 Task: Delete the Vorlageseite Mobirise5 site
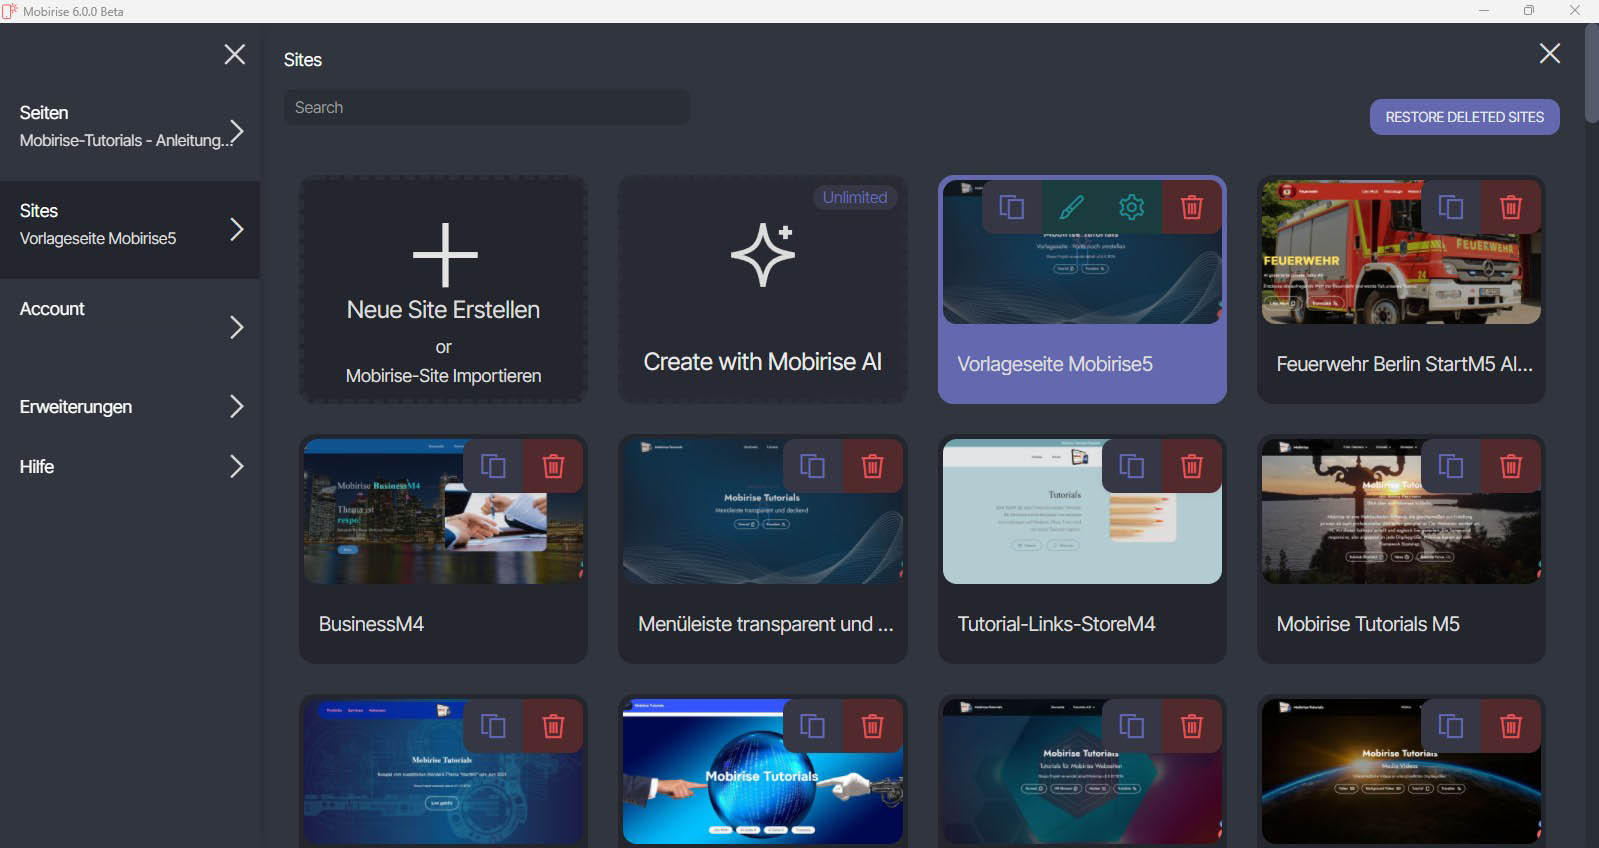tap(1192, 207)
